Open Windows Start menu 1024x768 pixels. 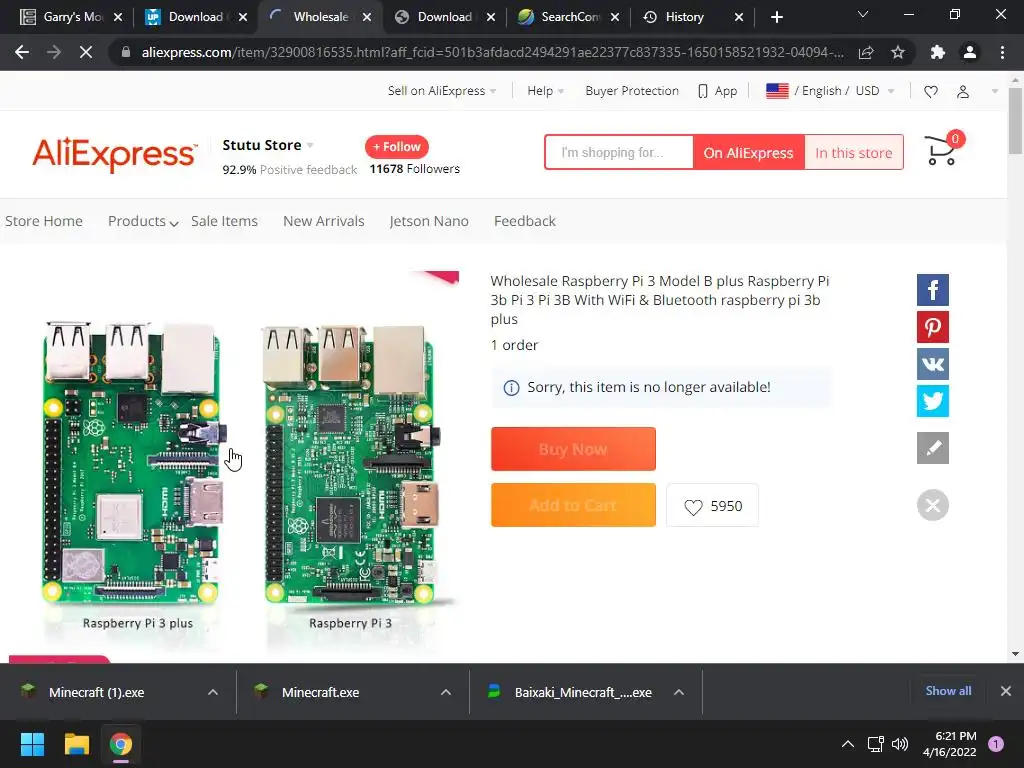pyautogui.click(x=32, y=744)
